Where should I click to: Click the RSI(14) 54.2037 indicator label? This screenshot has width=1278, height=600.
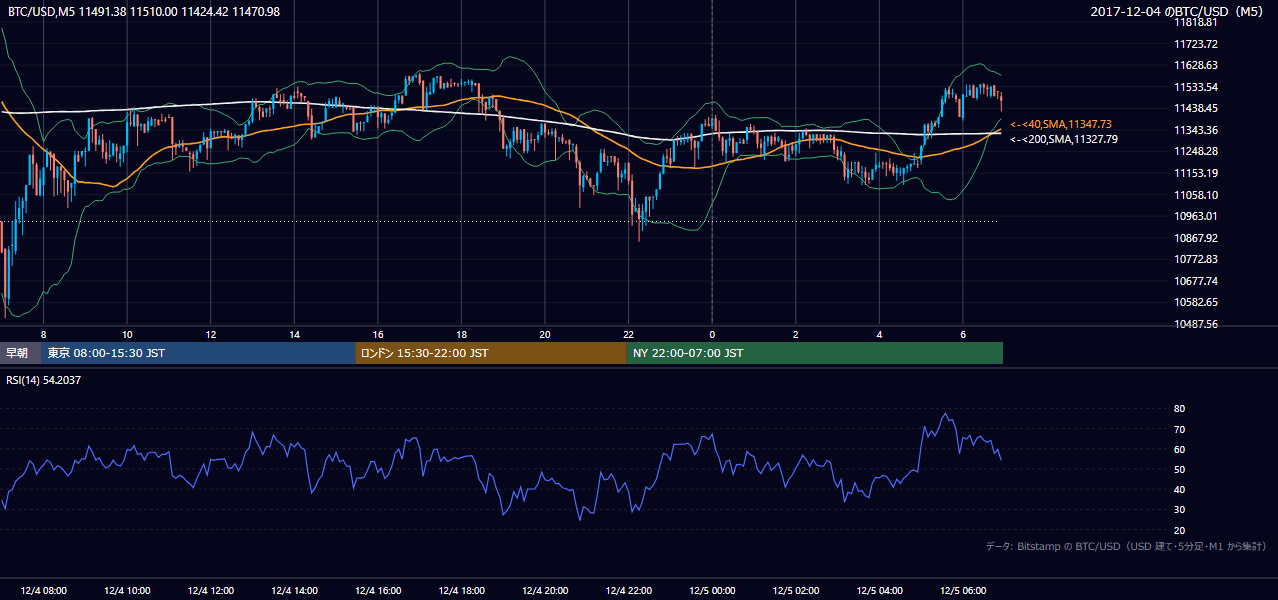(x=44, y=380)
